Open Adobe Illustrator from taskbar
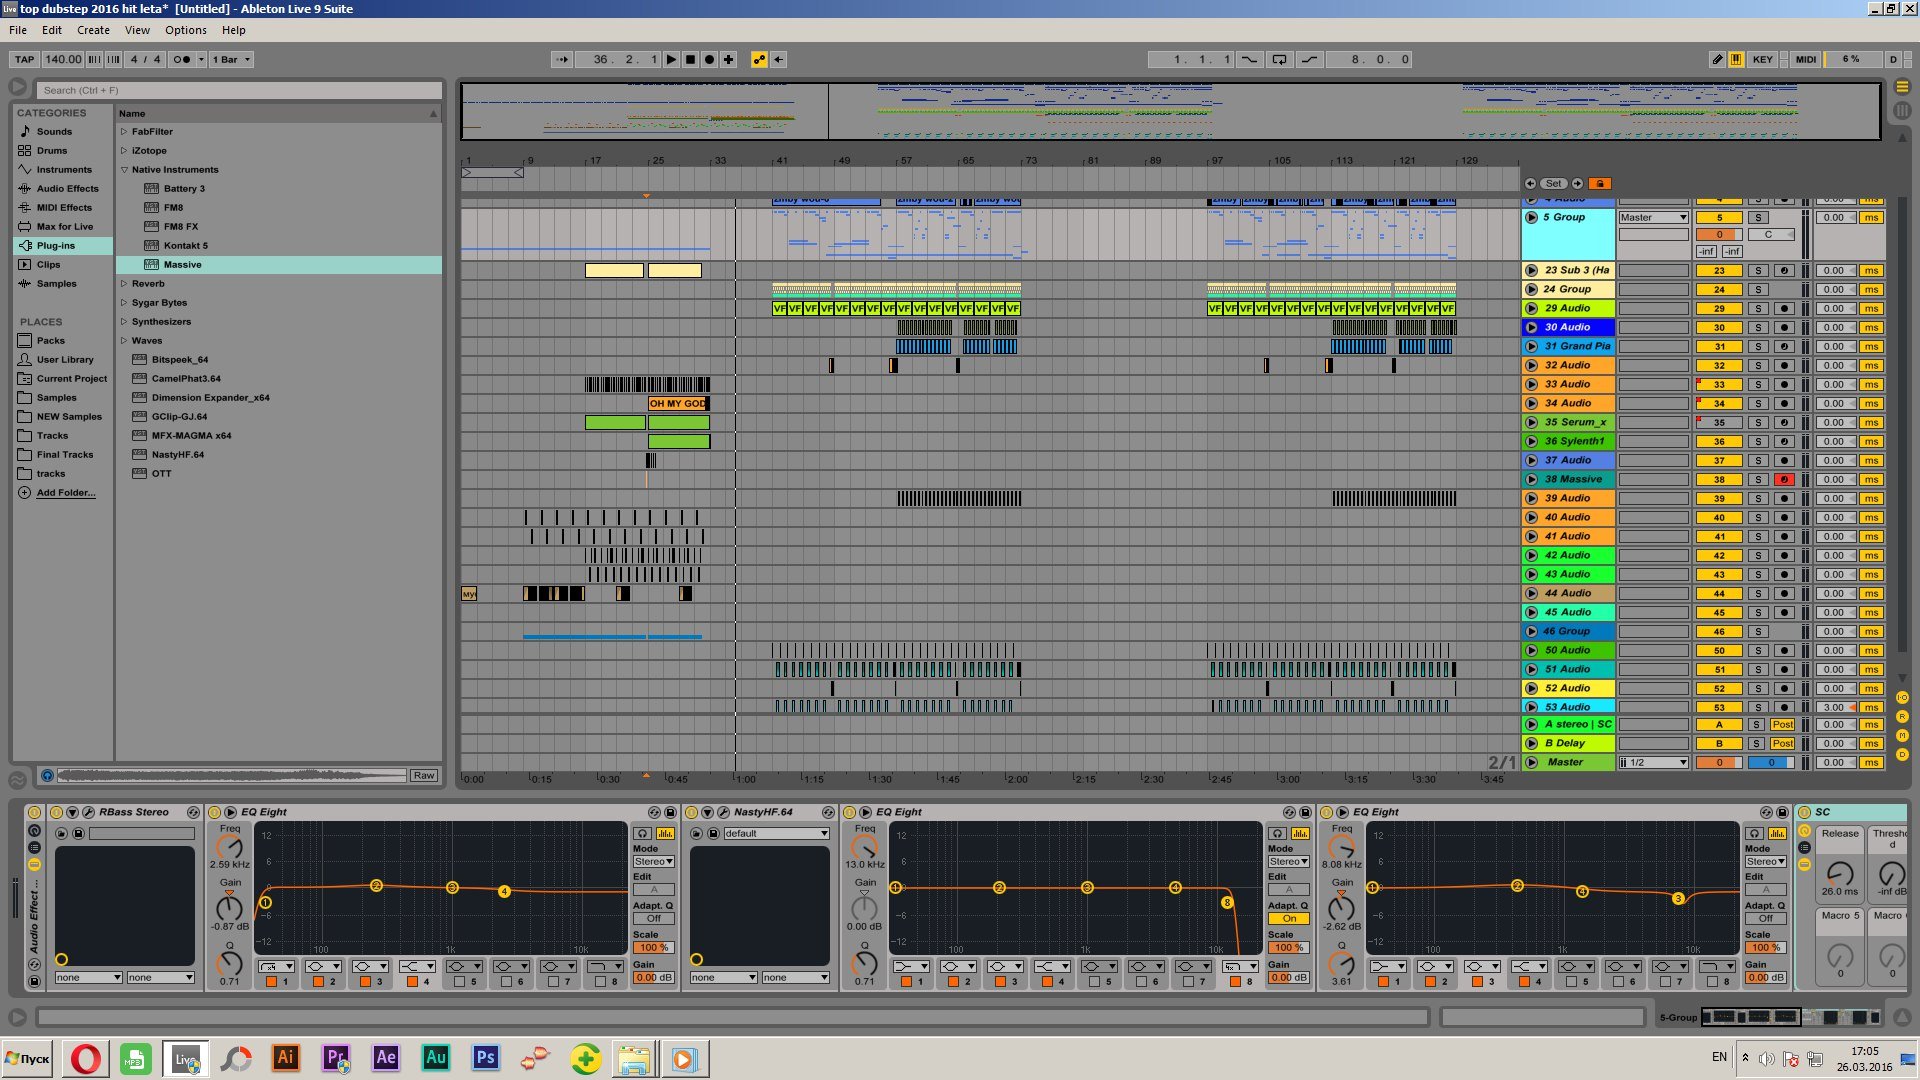 (x=285, y=1058)
